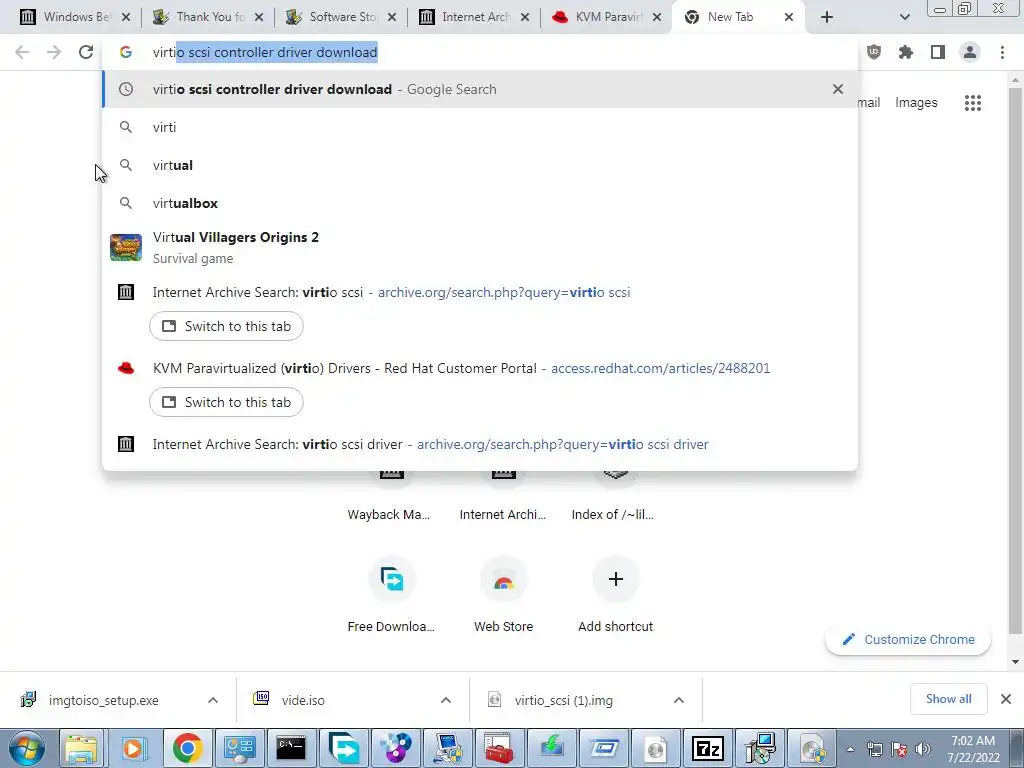Open Google Images link
The image size is (1024, 768).
916,103
